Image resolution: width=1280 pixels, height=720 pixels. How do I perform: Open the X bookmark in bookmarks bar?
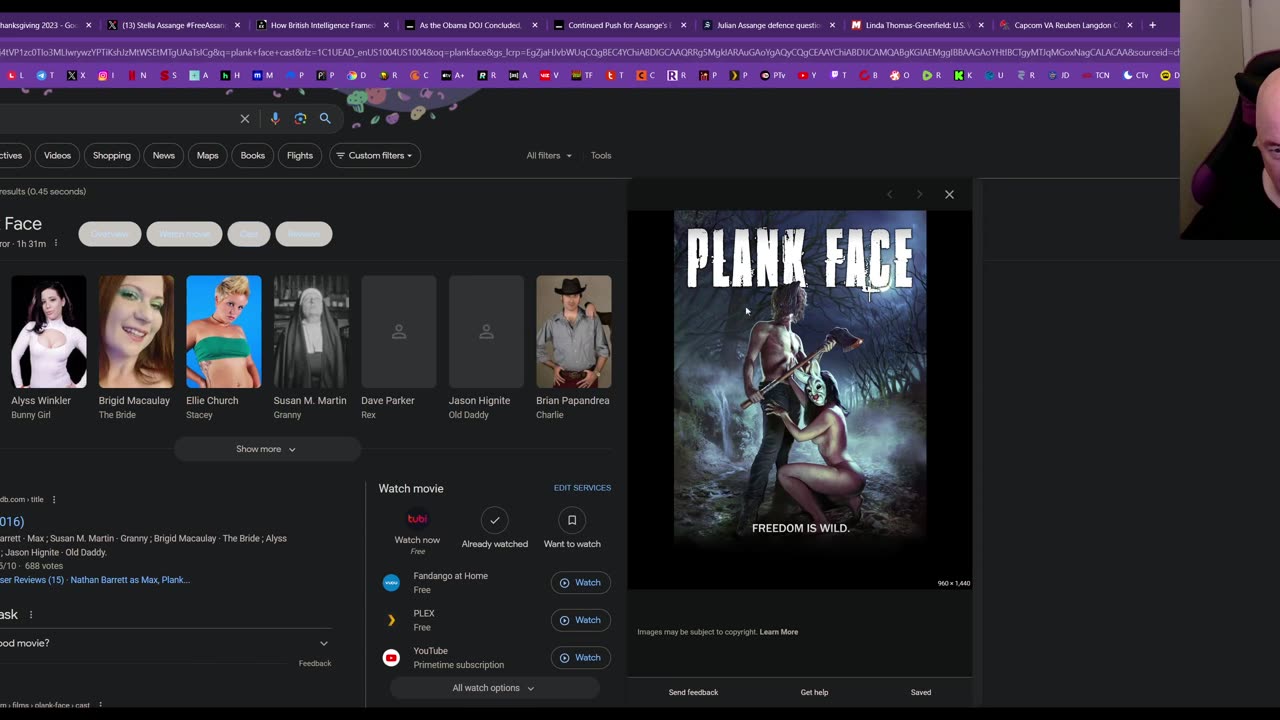click(76, 75)
